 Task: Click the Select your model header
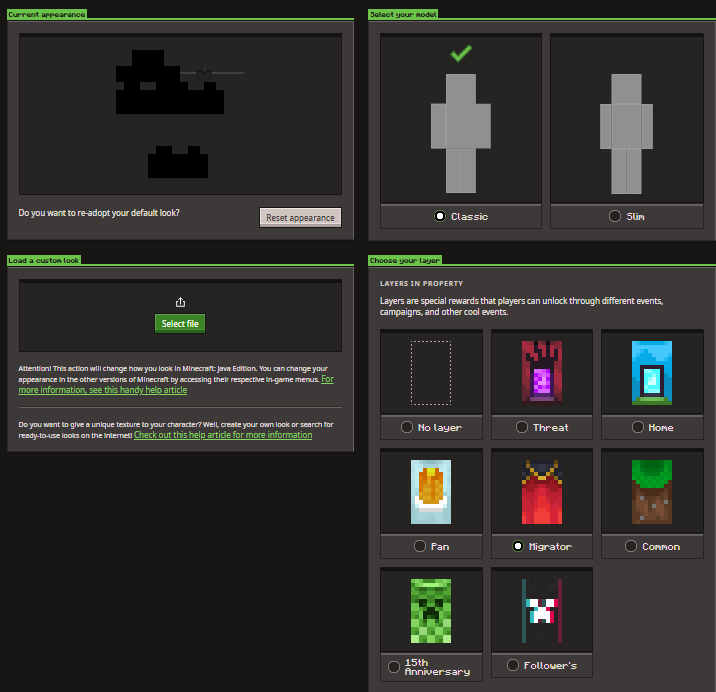point(403,14)
